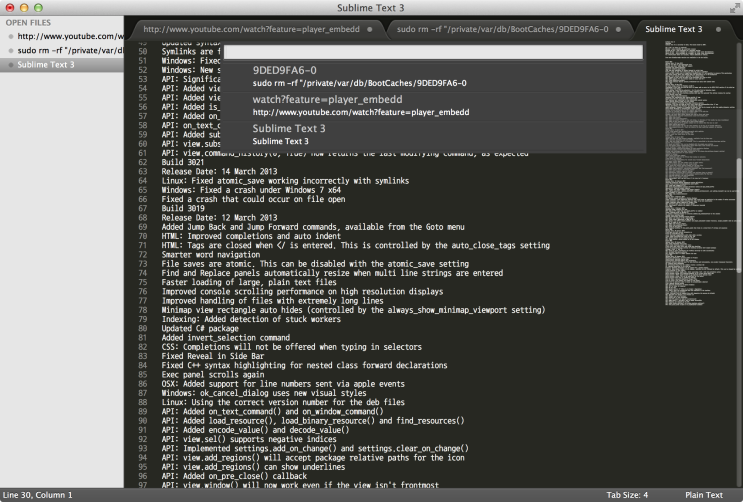The height and width of the screenshot is (502, 743).
Task: Close the 'sudo rm -rf' tab via its dot
Action: click(x=618, y=29)
